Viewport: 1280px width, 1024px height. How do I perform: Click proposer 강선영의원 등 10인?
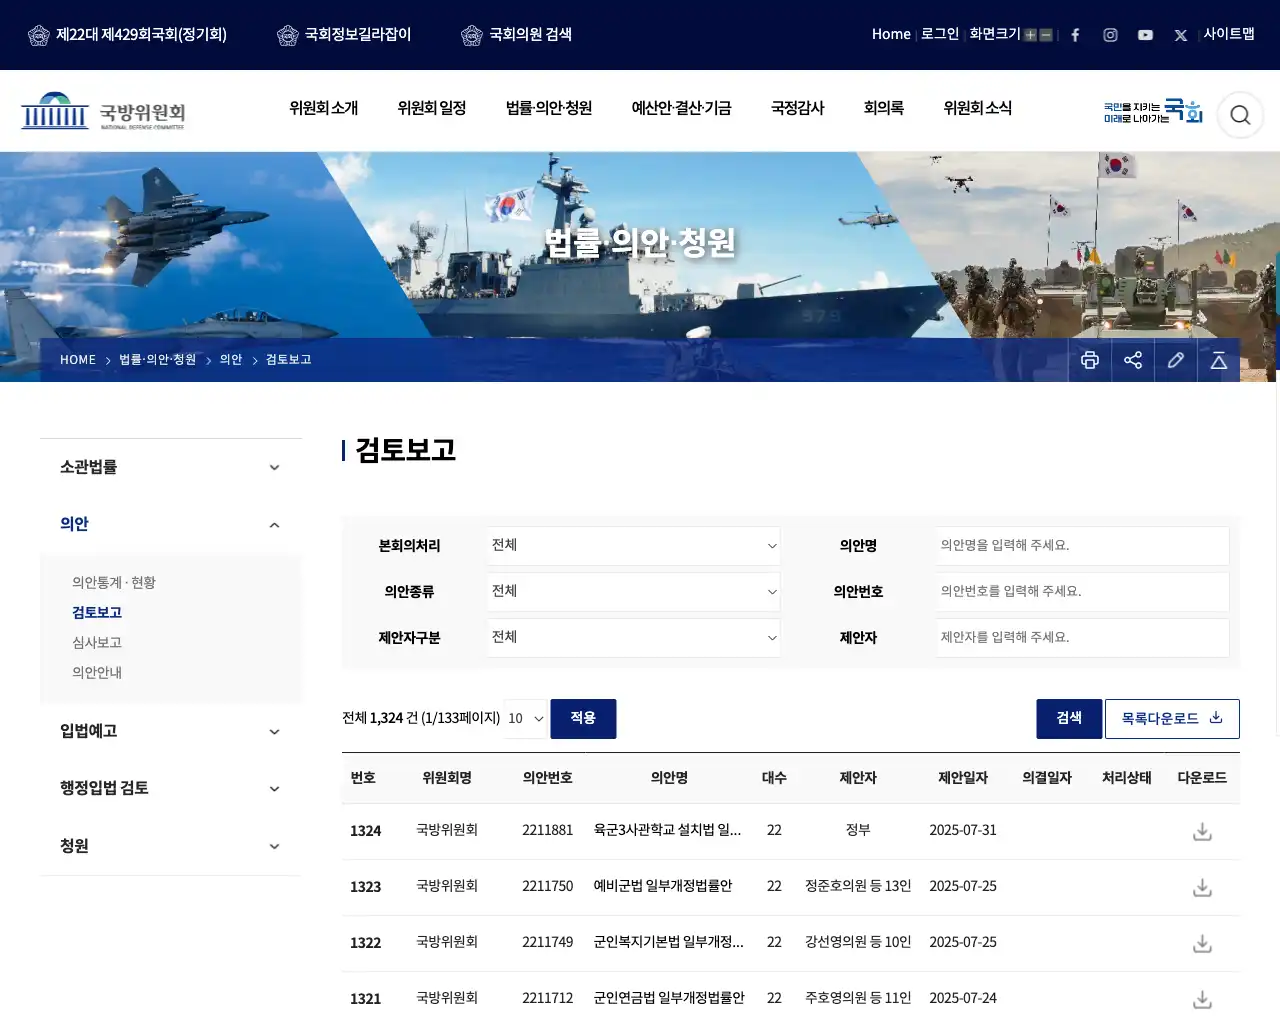tap(858, 942)
